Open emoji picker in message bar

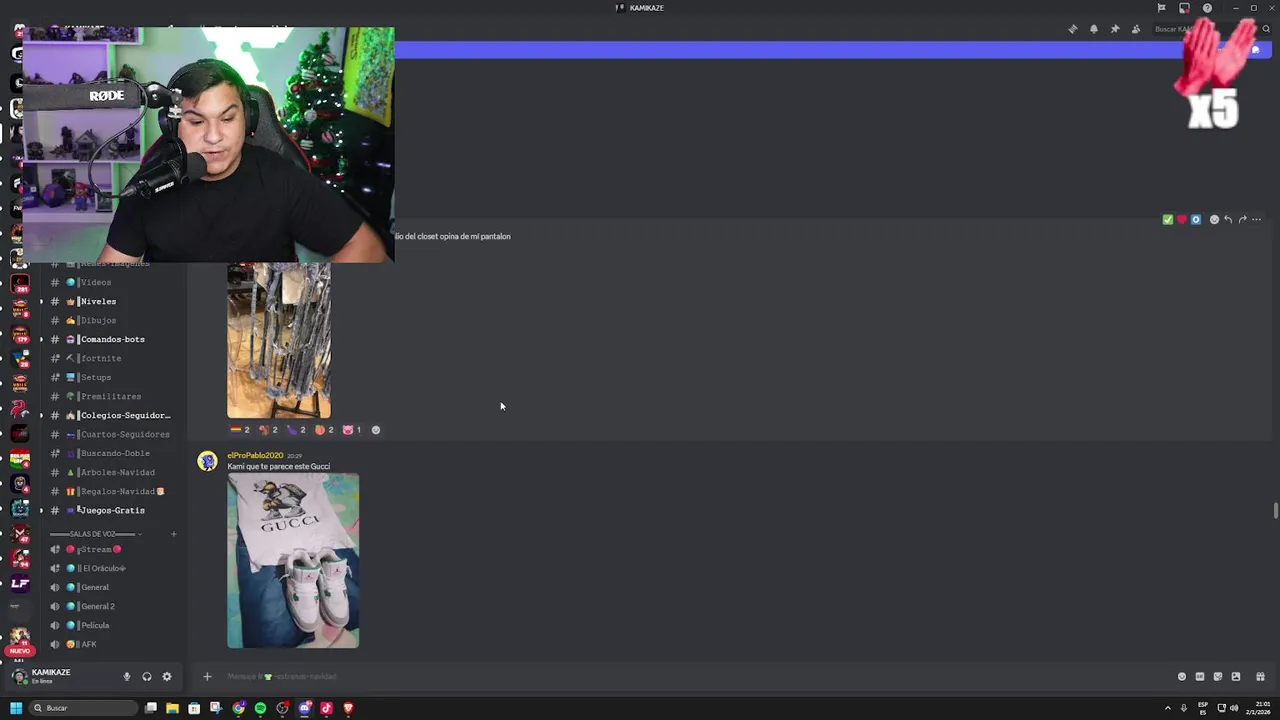pos(1182,677)
